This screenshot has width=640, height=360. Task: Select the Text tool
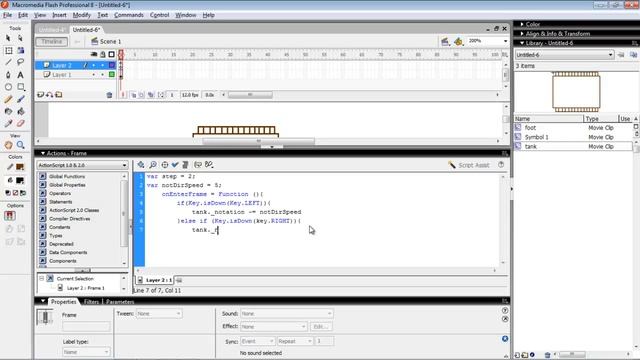click(x=20, y=75)
